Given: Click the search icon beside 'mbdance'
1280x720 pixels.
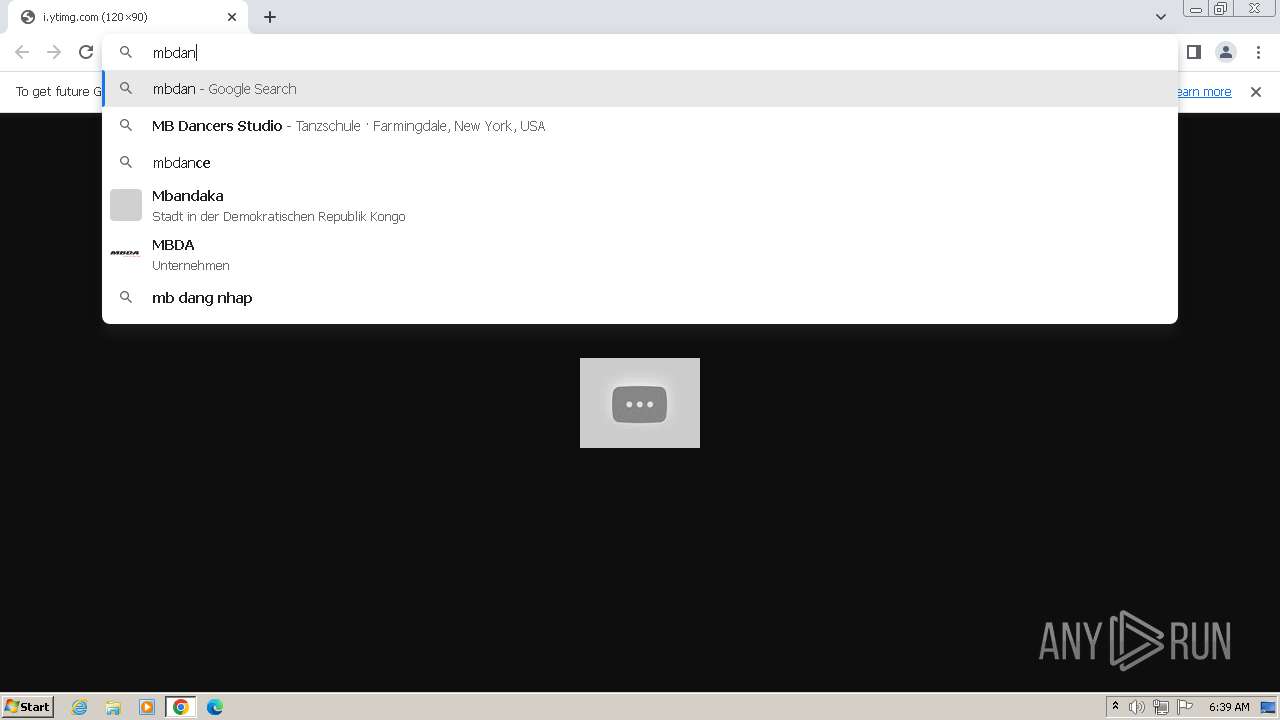Looking at the screenshot, I should (x=126, y=162).
